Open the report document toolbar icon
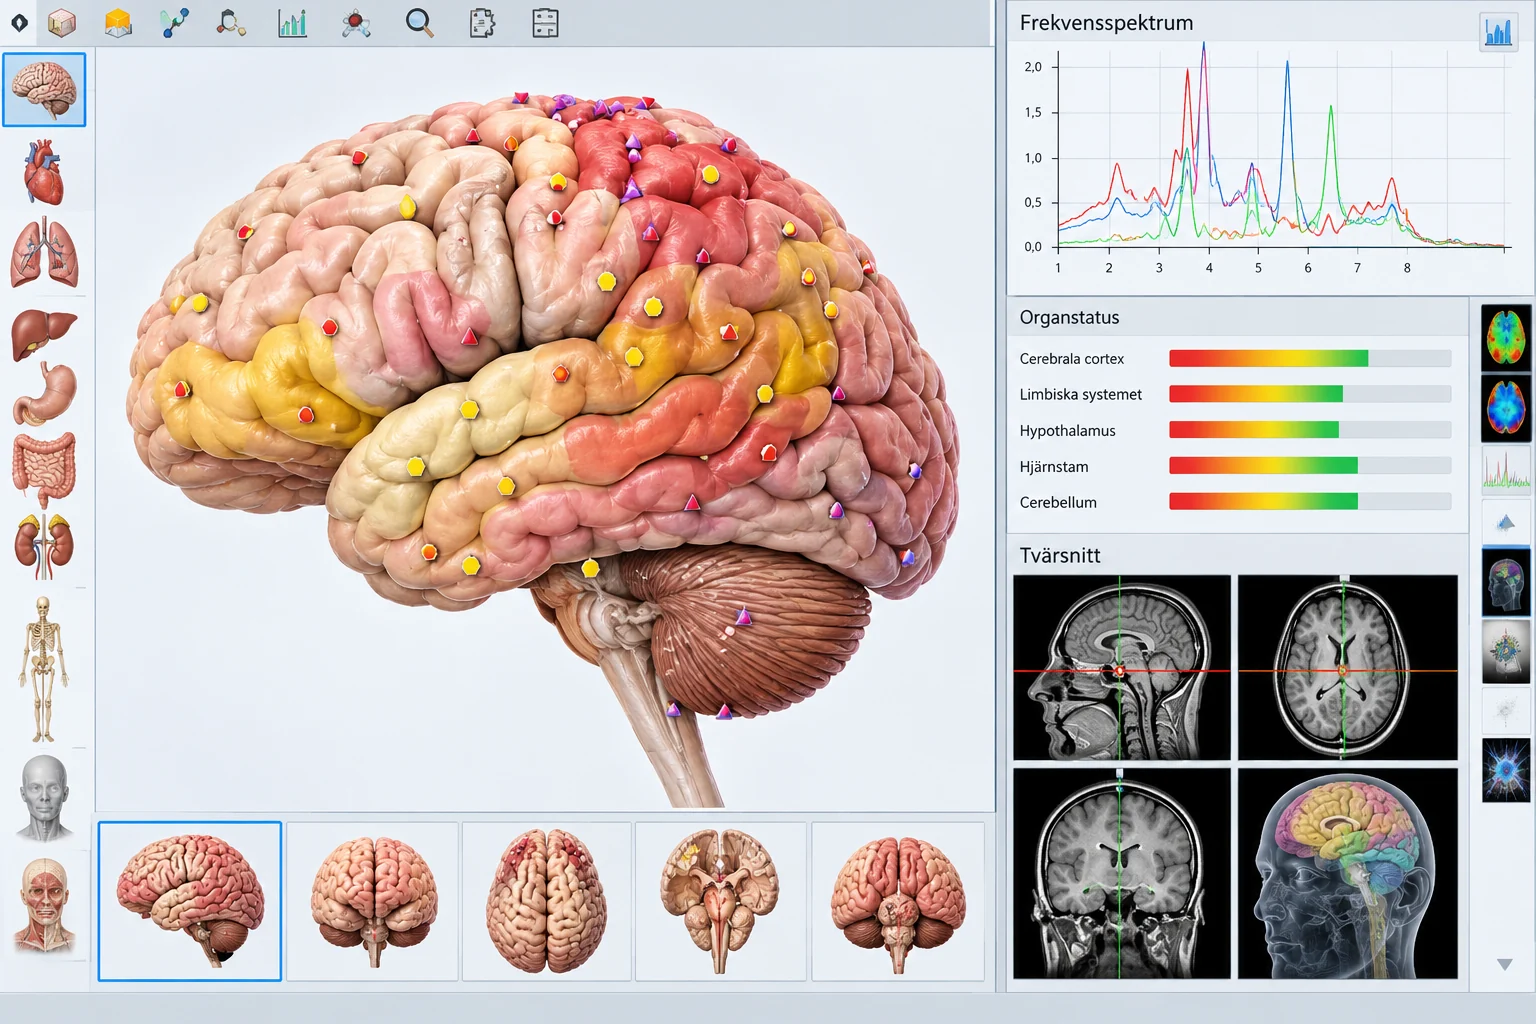The height and width of the screenshot is (1024, 1536). pos(482,23)
